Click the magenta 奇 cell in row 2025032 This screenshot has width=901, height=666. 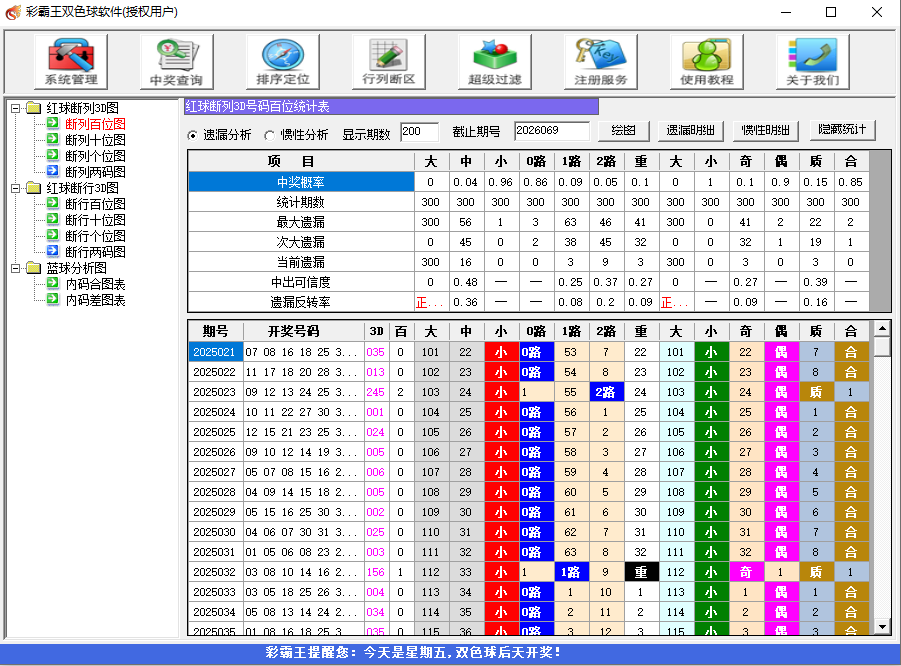pos(746,572)
